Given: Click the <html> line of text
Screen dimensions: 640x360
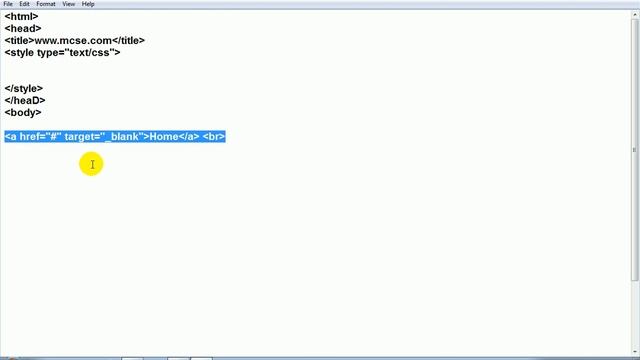Looking at the screenshot, I should (x=21, y=16).
